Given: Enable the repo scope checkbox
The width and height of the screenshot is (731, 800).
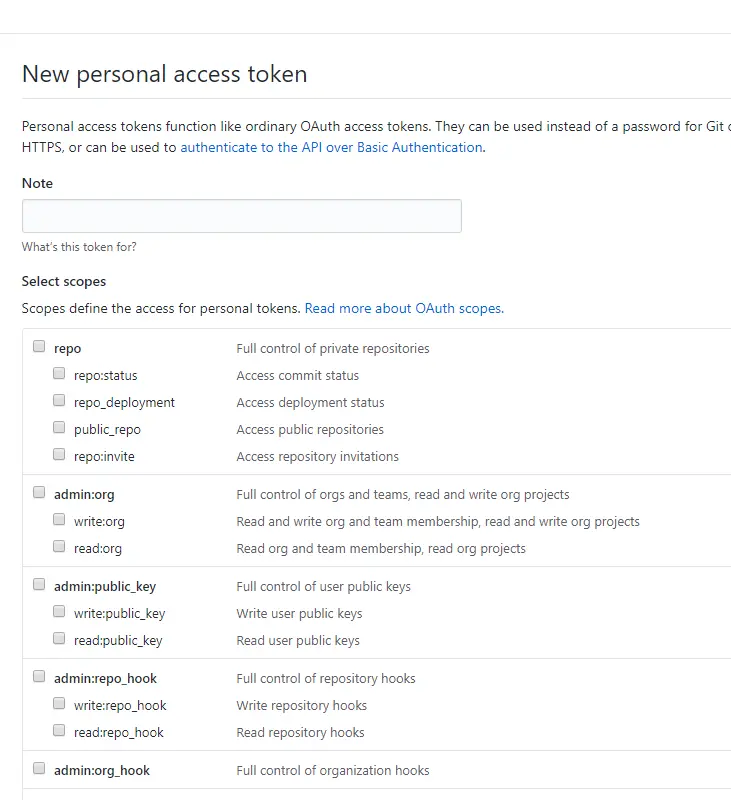Looking at the screenshot, I should point(38,344).
